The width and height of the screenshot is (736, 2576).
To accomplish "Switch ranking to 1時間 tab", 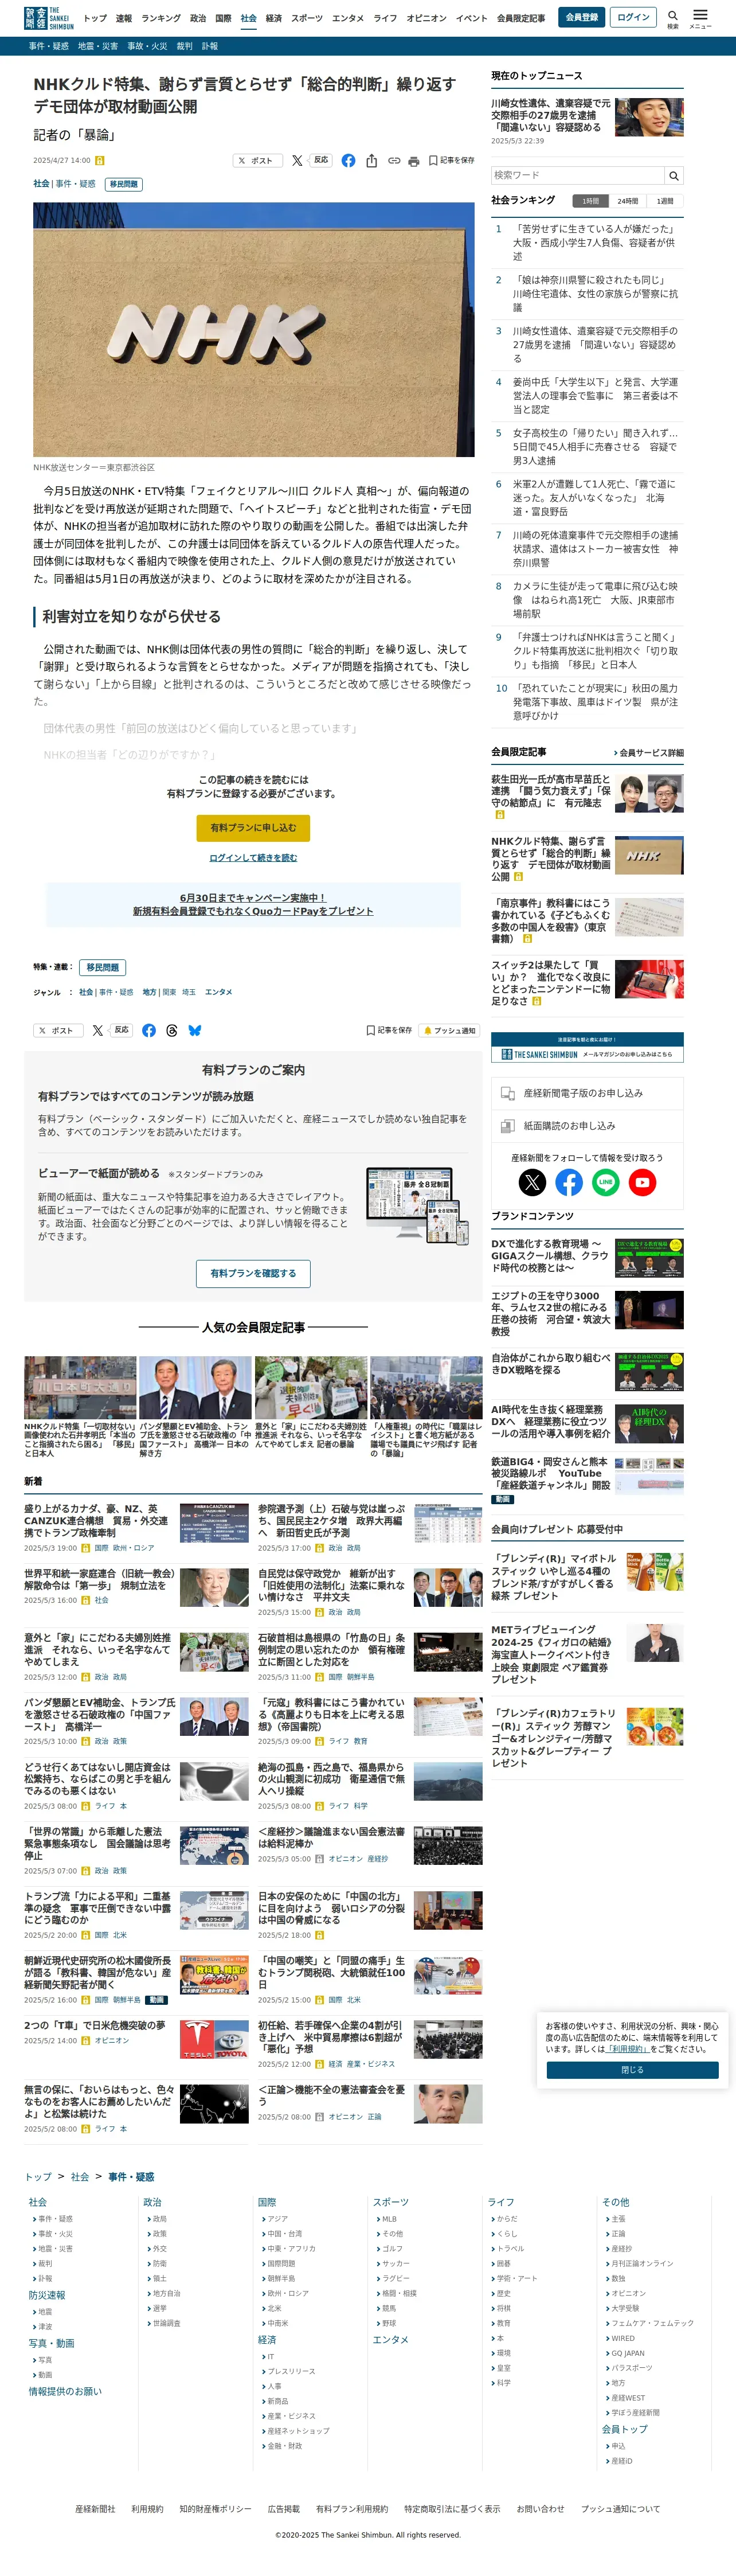I will tap(591, 201).
